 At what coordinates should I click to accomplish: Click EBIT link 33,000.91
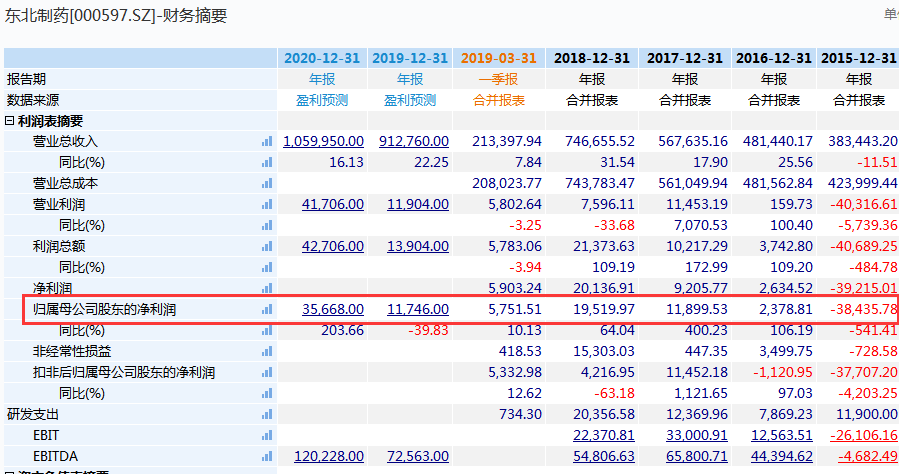pos(697,436)
